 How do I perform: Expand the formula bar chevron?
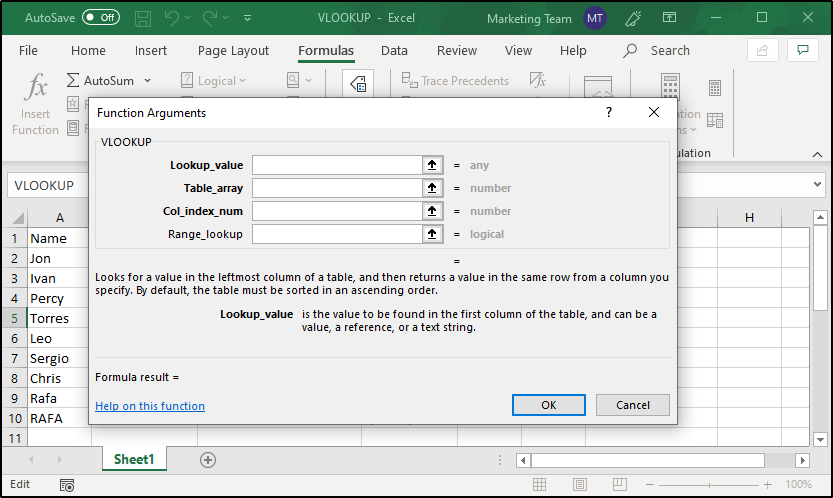(817, 184)
